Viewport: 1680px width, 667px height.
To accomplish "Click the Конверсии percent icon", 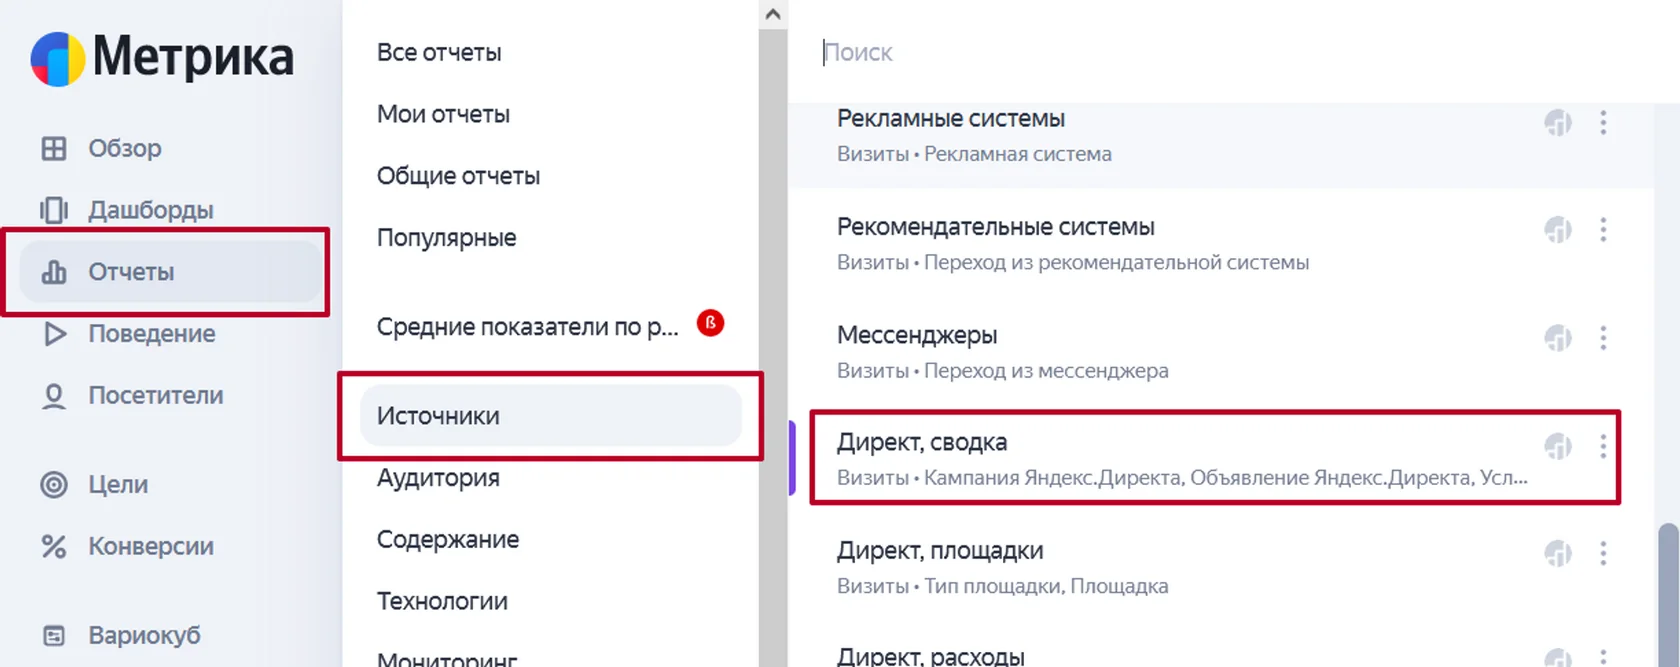I will point(54,547).
